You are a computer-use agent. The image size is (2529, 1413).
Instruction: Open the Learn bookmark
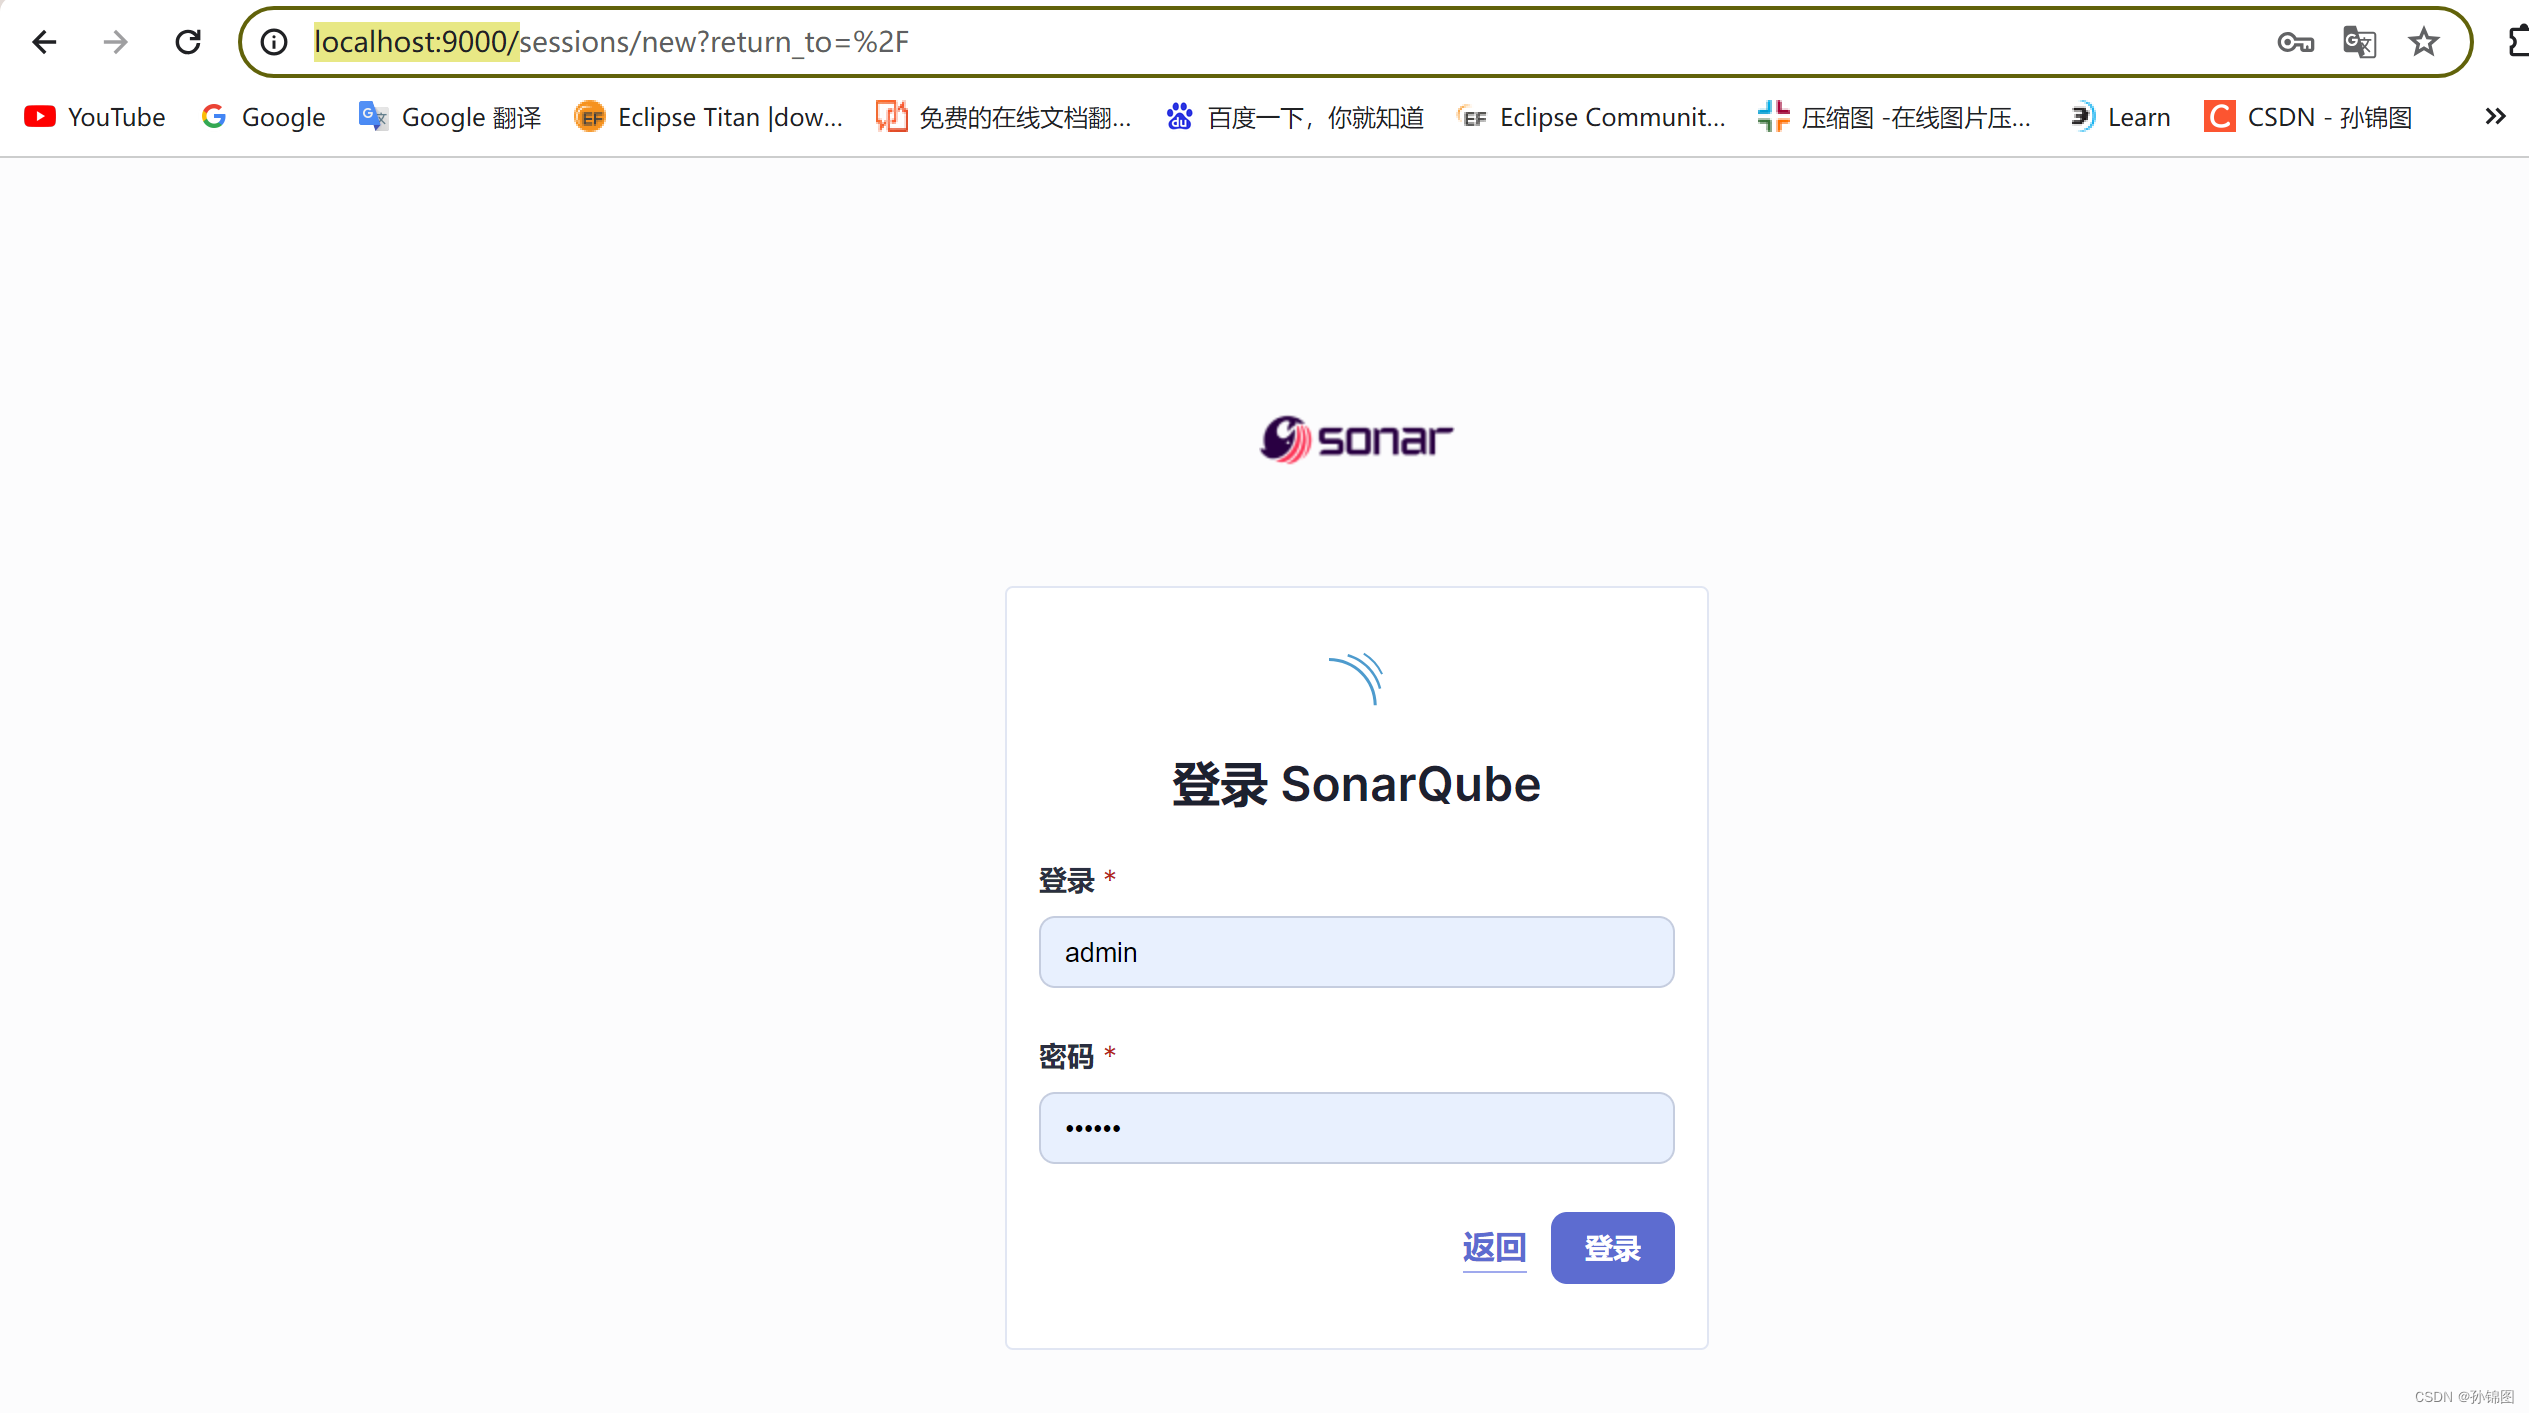click(2120, 117)
